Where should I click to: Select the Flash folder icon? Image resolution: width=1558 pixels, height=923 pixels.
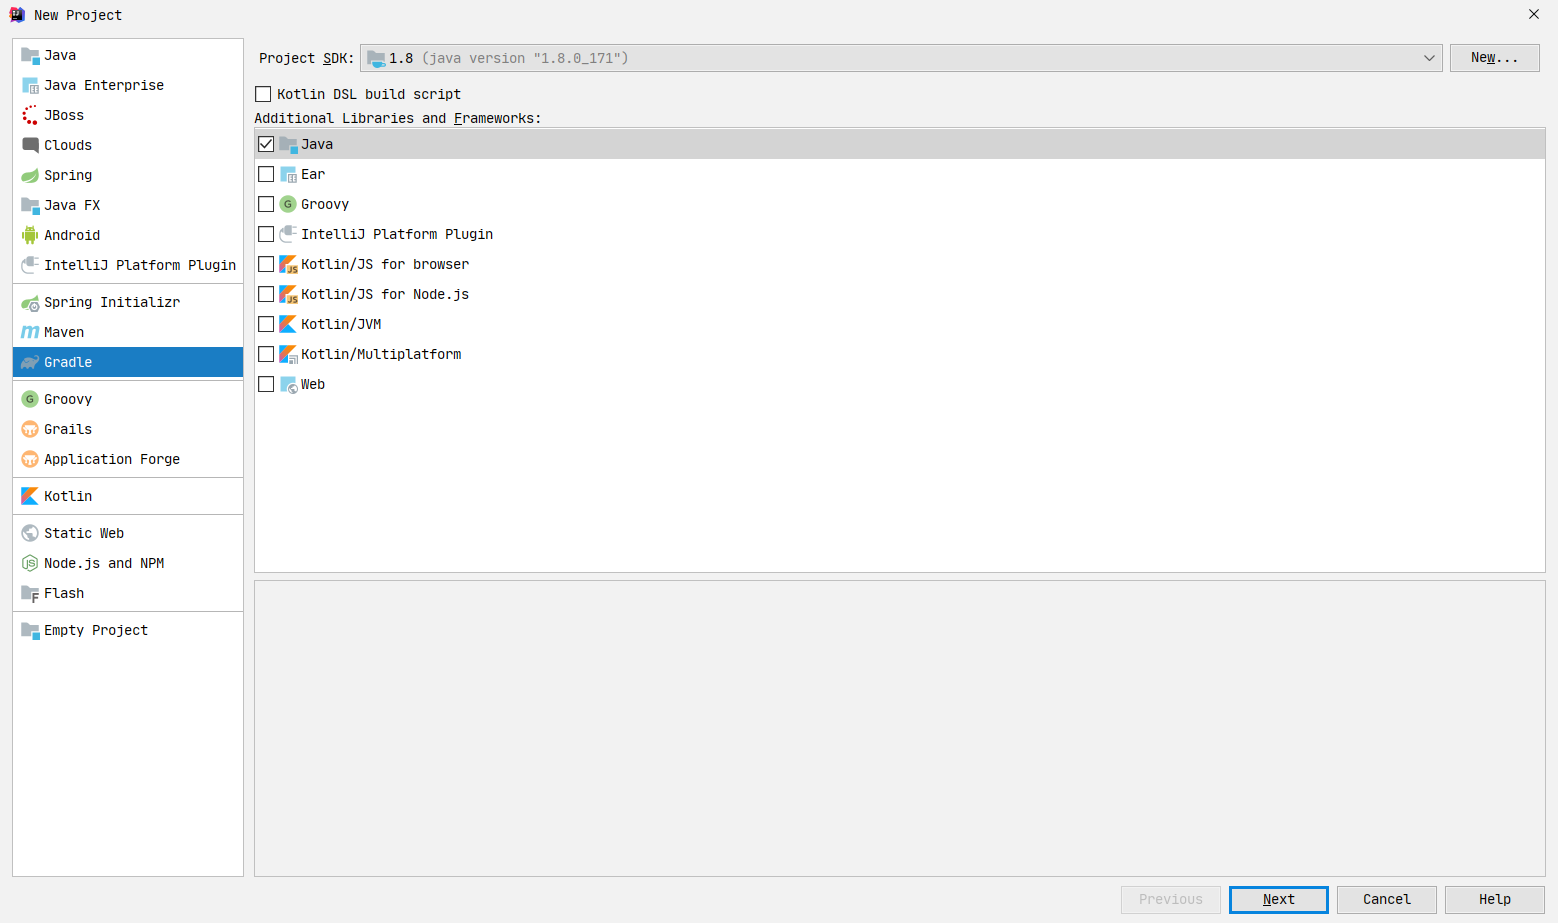click(30, 593)
